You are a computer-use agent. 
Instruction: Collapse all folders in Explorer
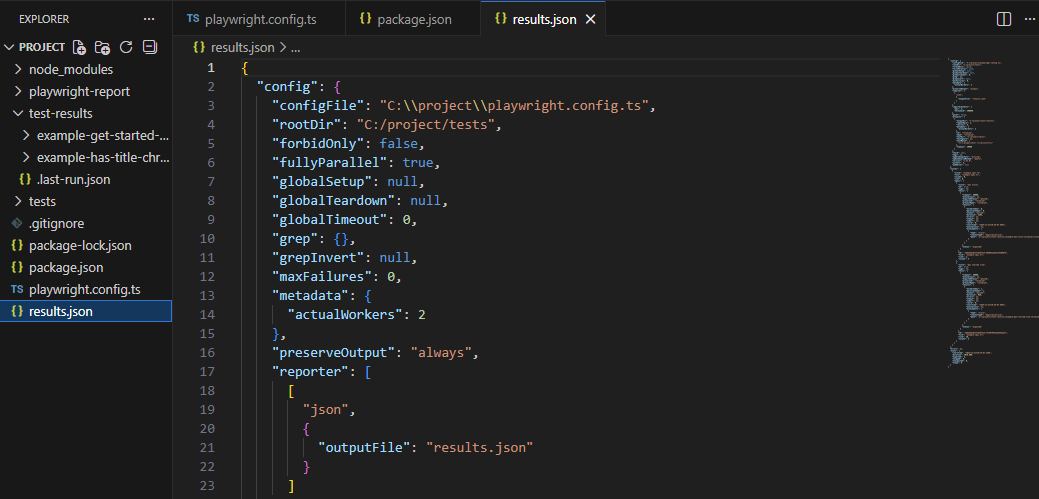tap(150, 47)
